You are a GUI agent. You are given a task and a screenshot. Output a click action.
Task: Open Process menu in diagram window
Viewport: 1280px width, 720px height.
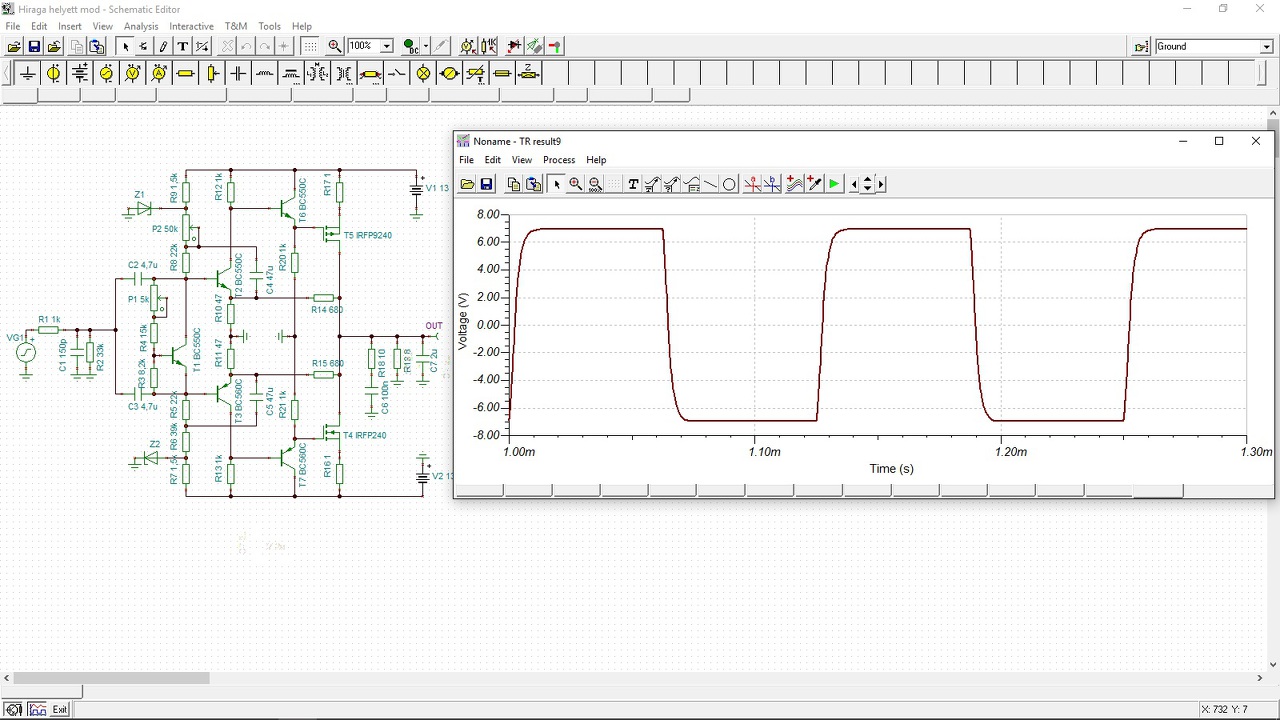[558, 160]
